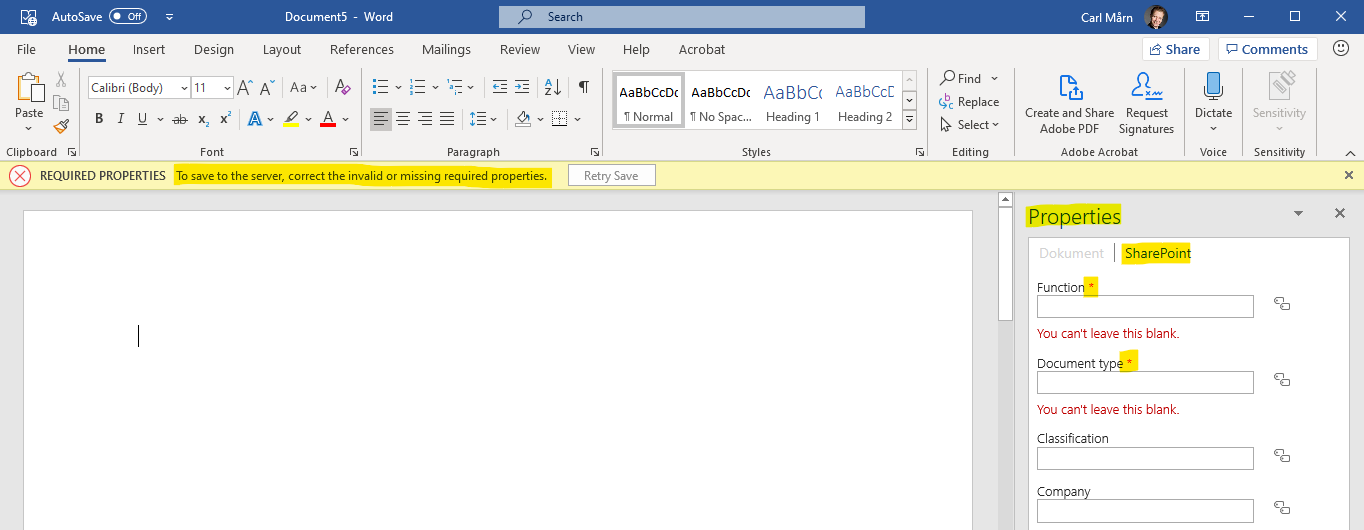The image size is (1364, 530).
Task: Apply Bold formatting
Action: pos(99,119)
